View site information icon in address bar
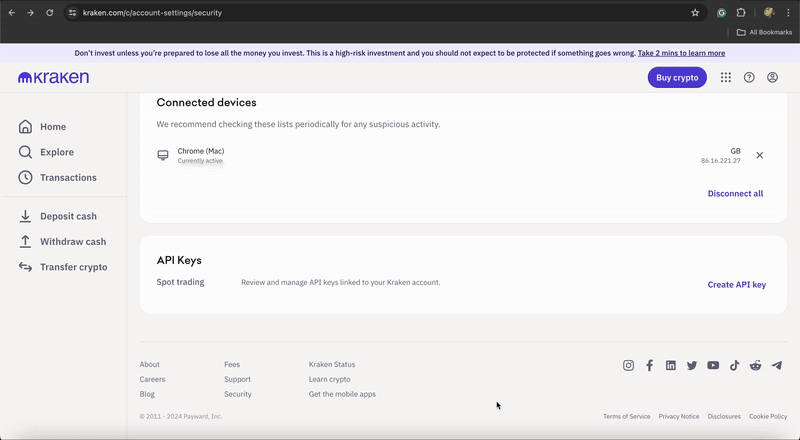The width and height of the screenshot is (800, 440). pyautogui.click(x=72, y=13)
